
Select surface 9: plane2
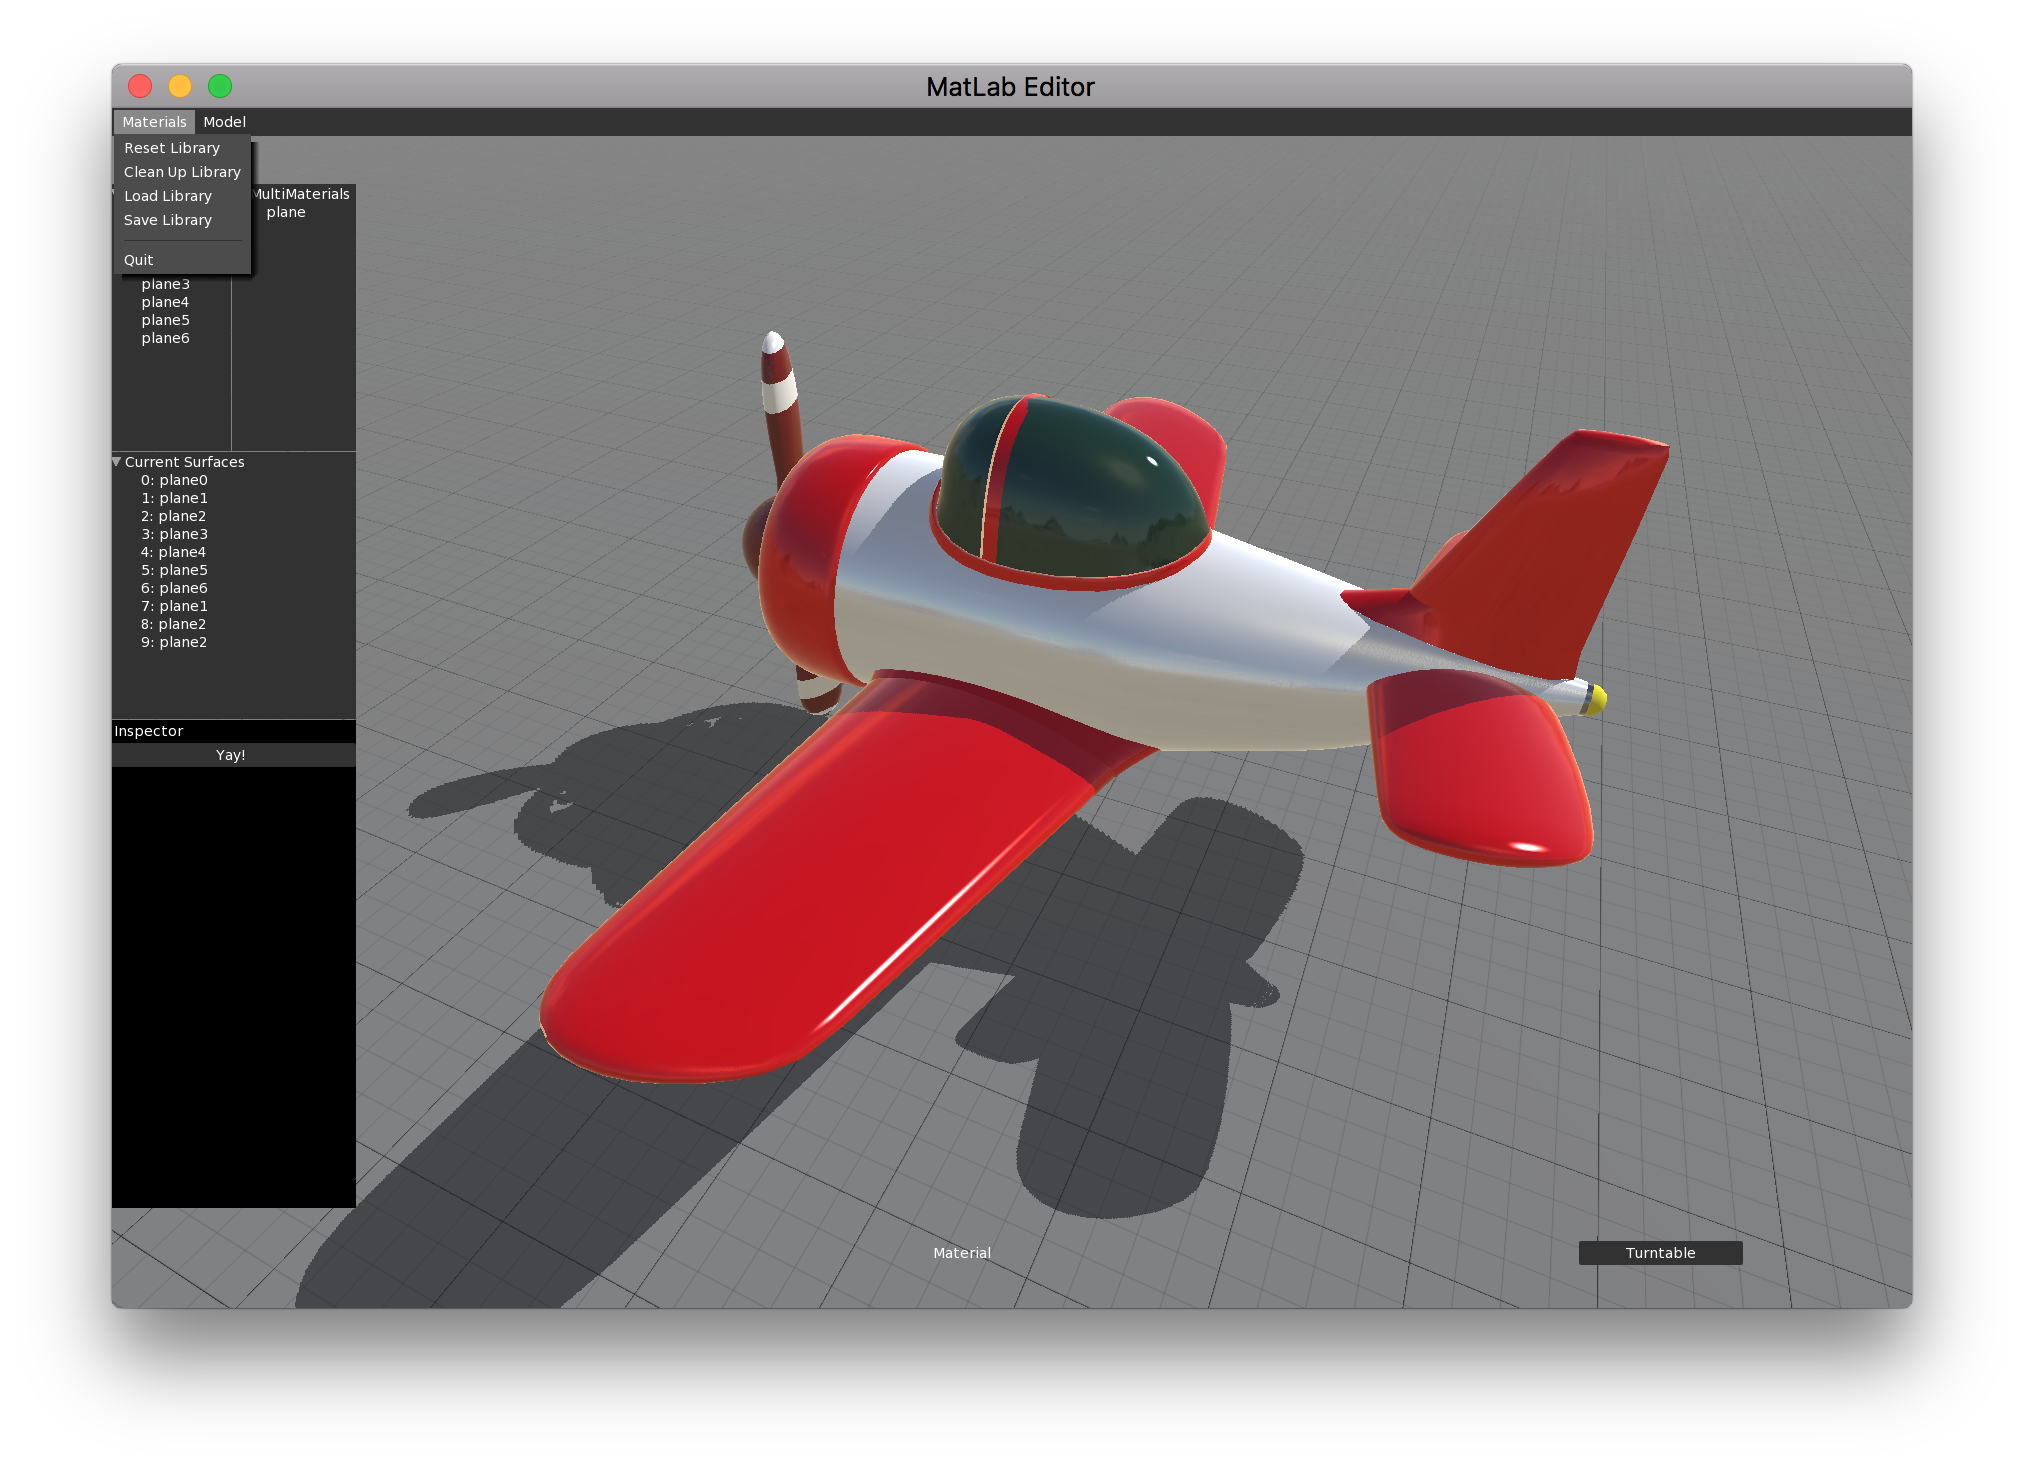click(174, 642)
